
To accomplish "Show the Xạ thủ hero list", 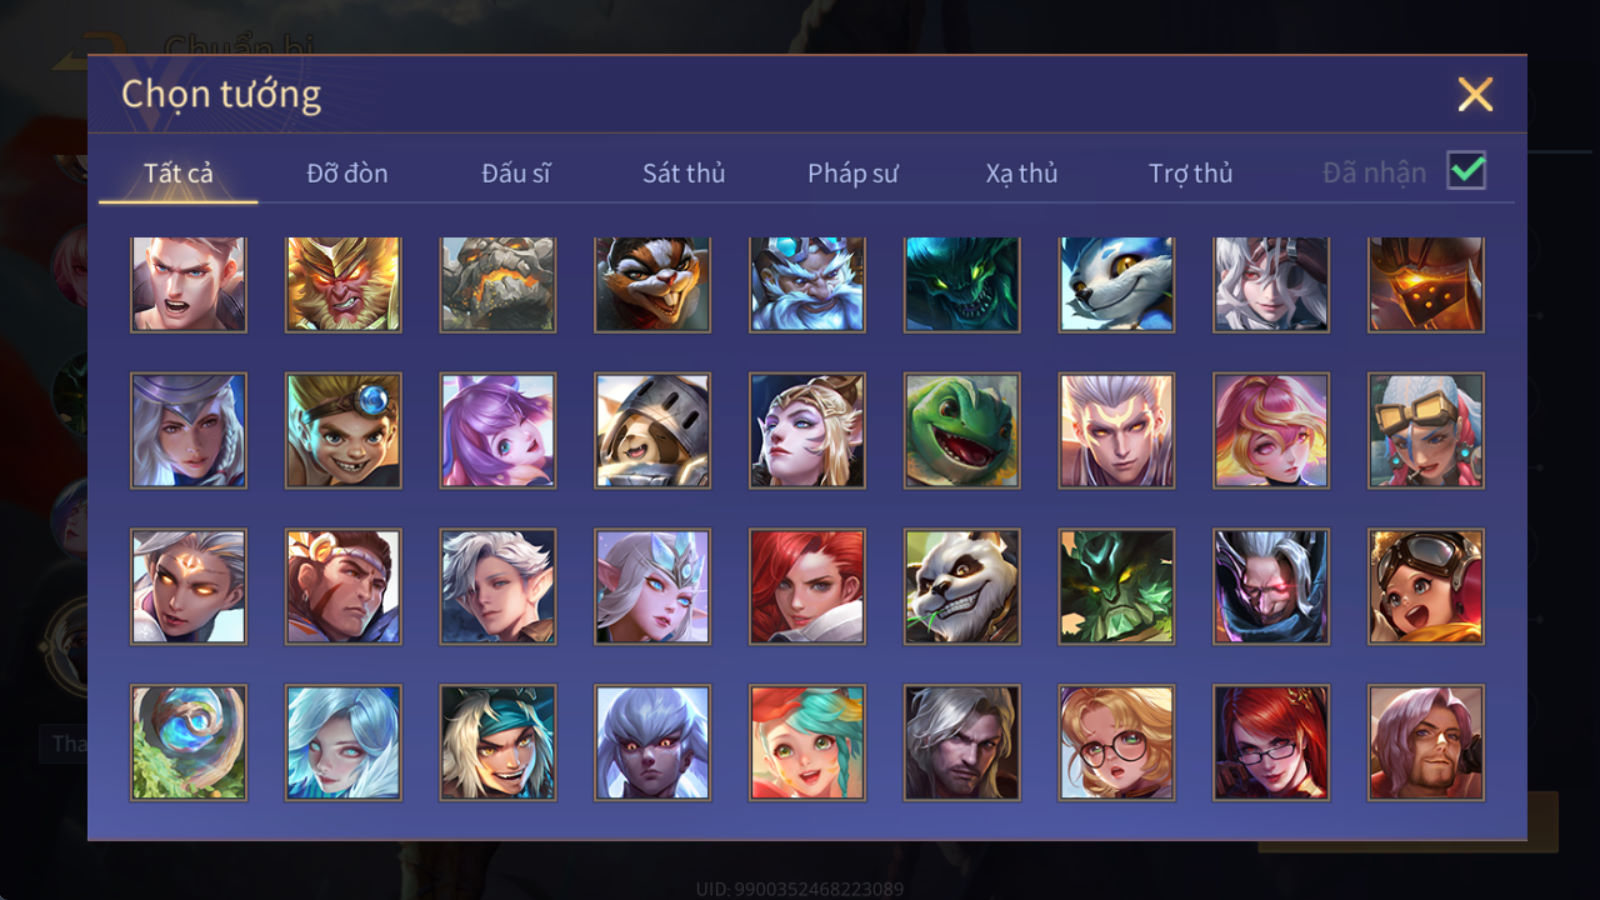I will tap(1022, 173).
